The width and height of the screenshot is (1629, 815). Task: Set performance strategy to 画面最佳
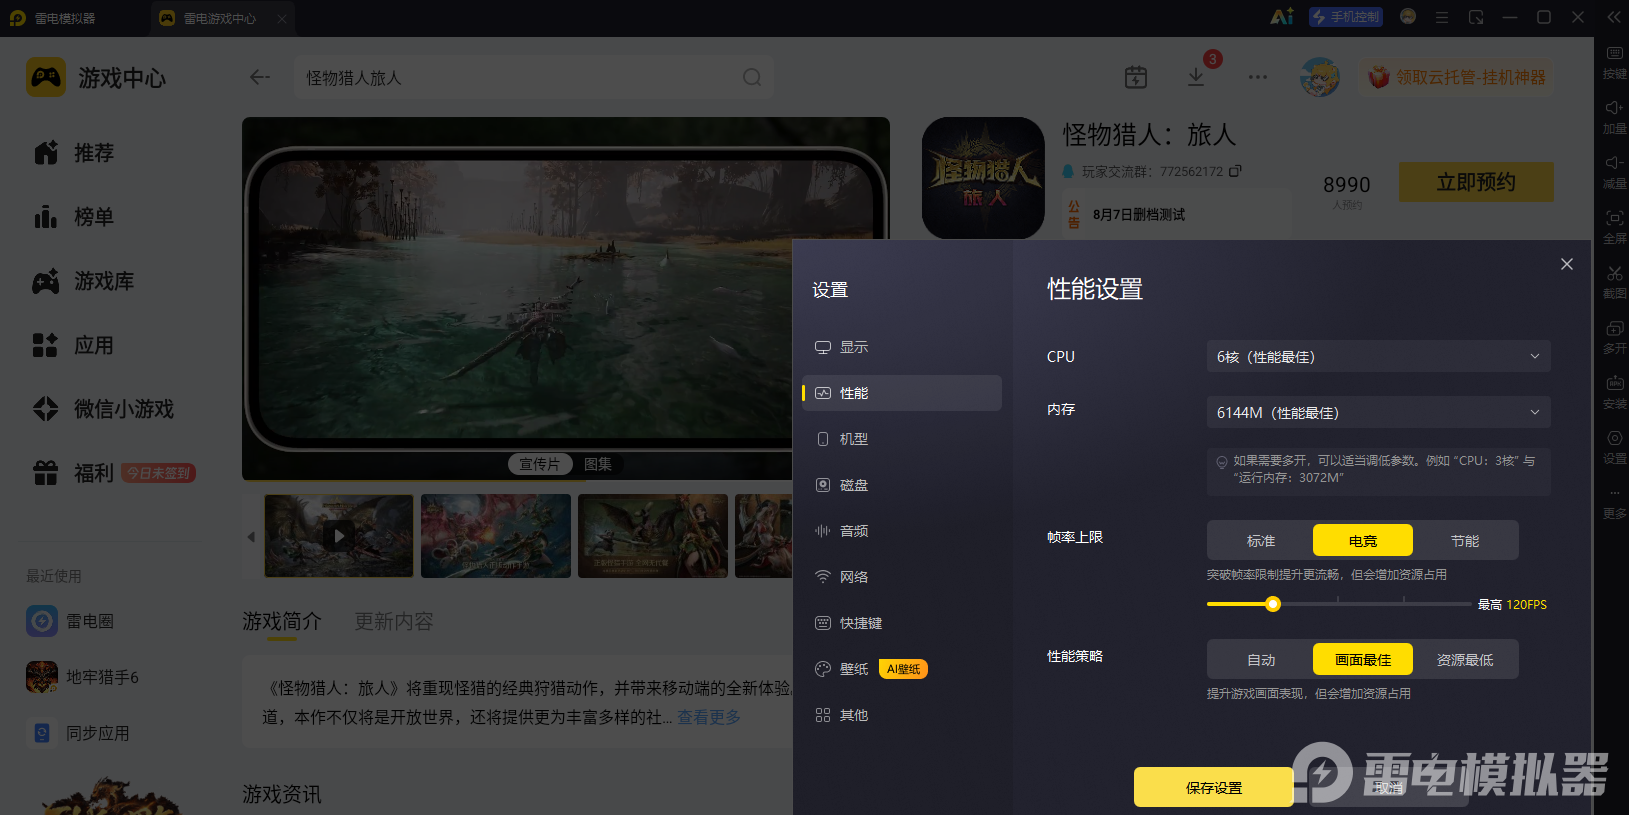[1363, 659]
